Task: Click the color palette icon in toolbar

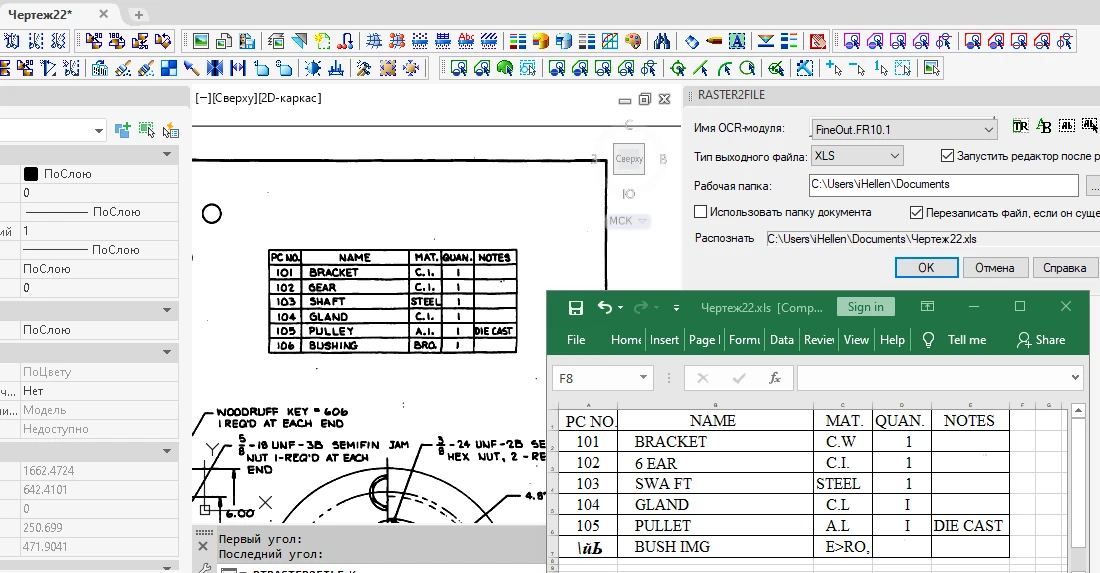Action: click(632, 41)
